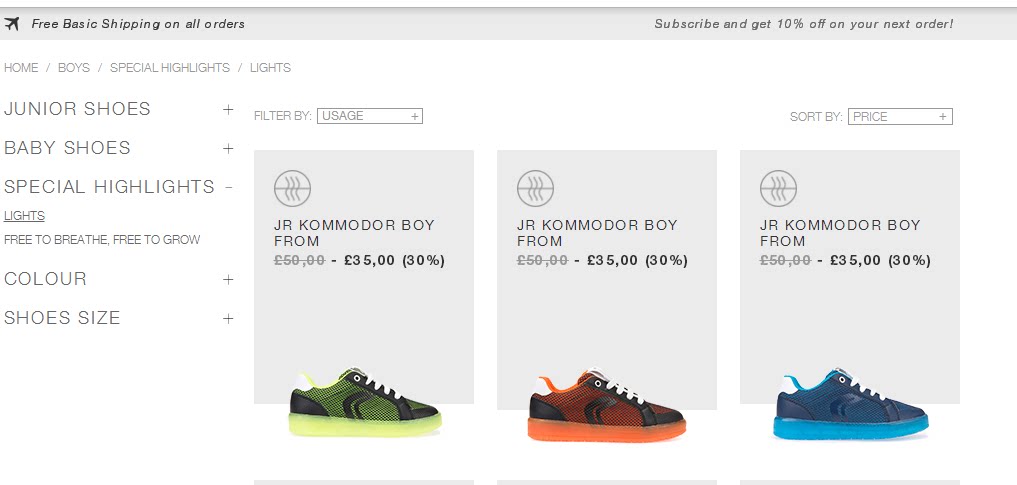Expand the Colour filter
1017x485 pixels.
click(228, 279)
